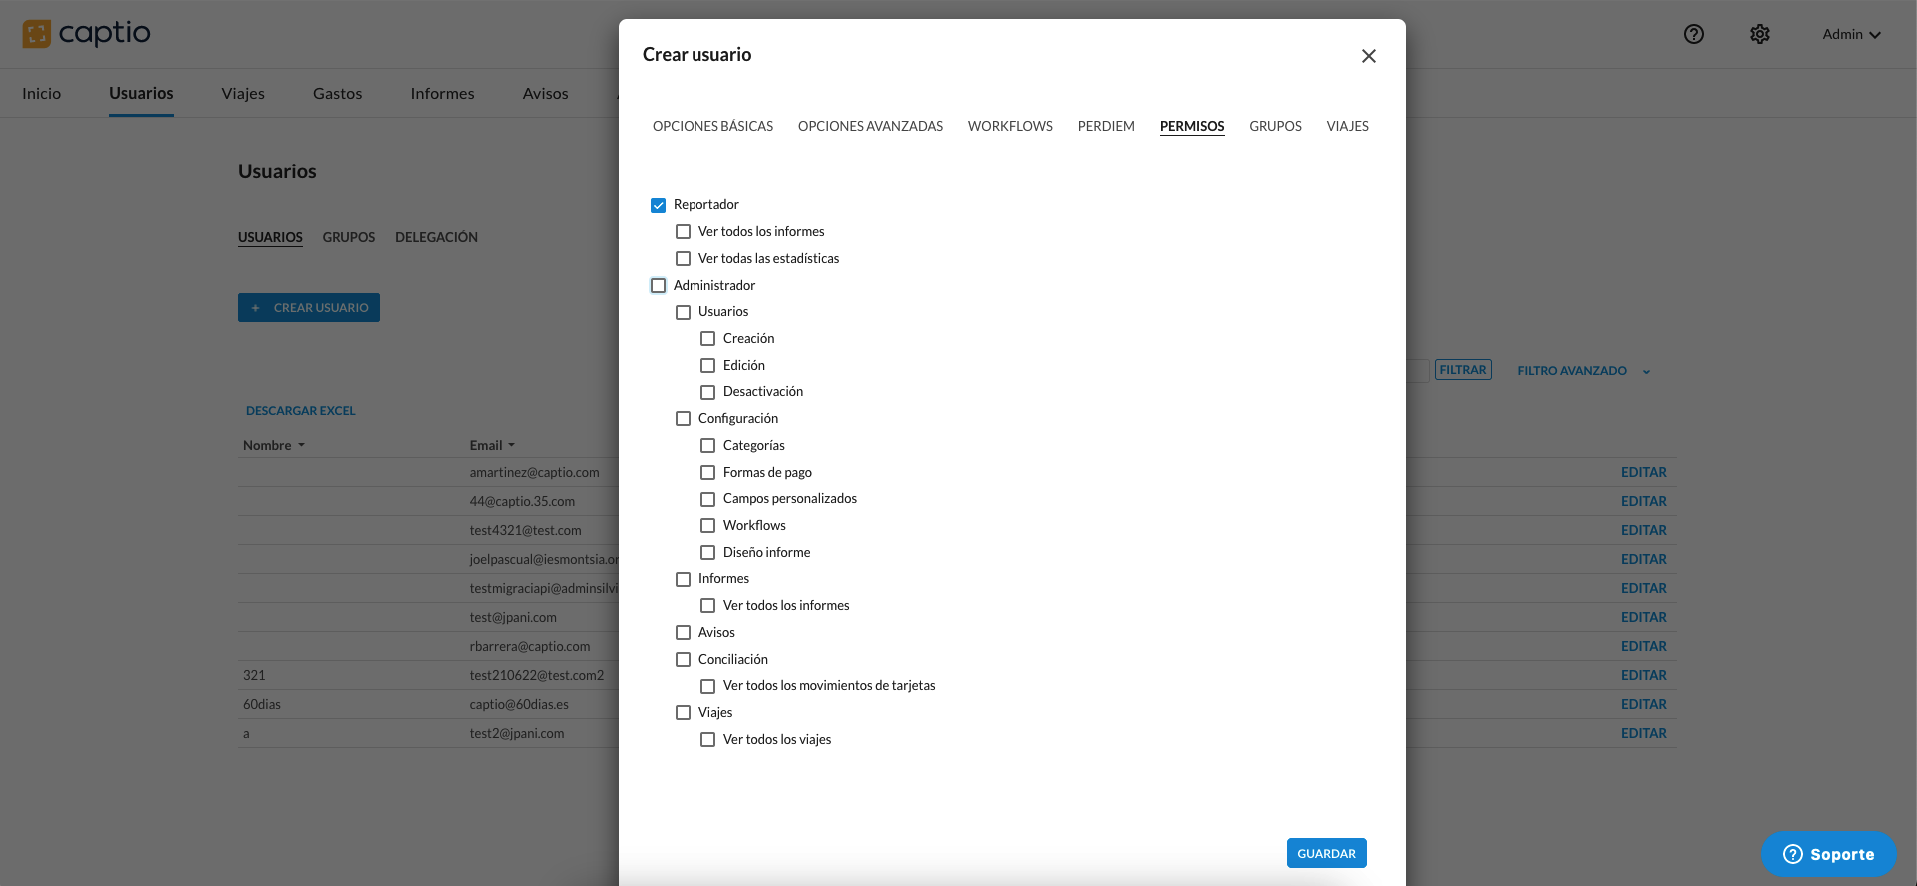Screen dimensions: 1917x886
Task: Check the Diseño informe checkbox
Action: pos(707,553)
